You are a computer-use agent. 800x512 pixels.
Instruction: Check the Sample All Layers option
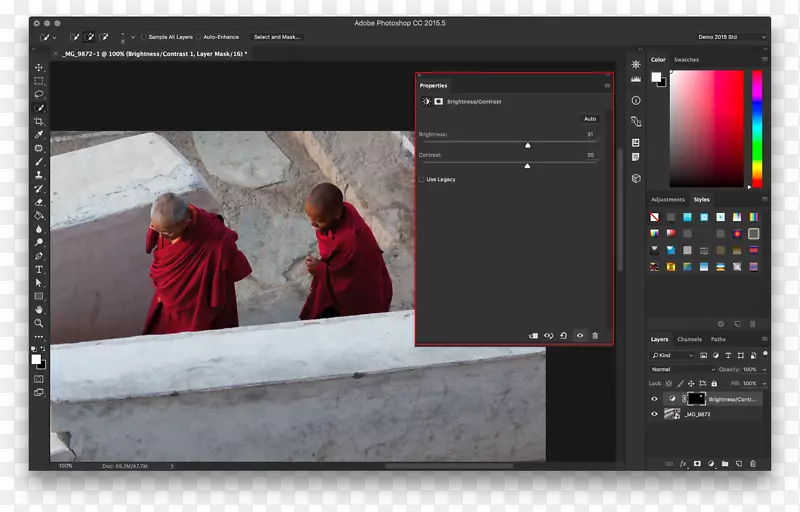click(143, 37)
